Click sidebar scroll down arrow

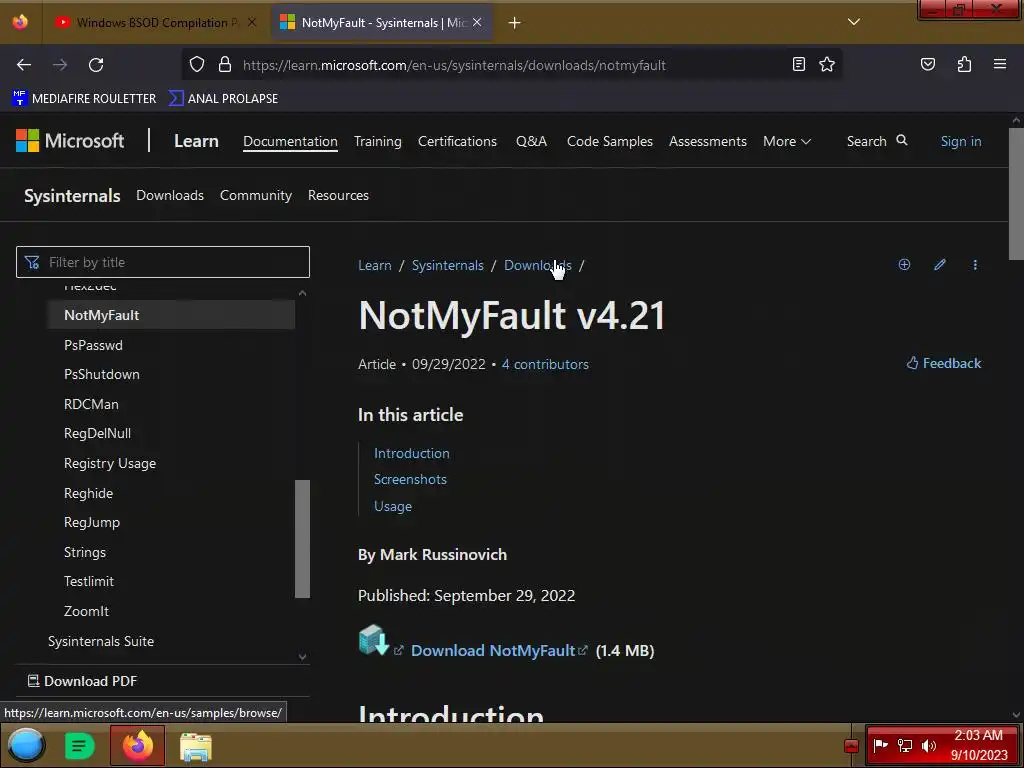click(302, 656)
